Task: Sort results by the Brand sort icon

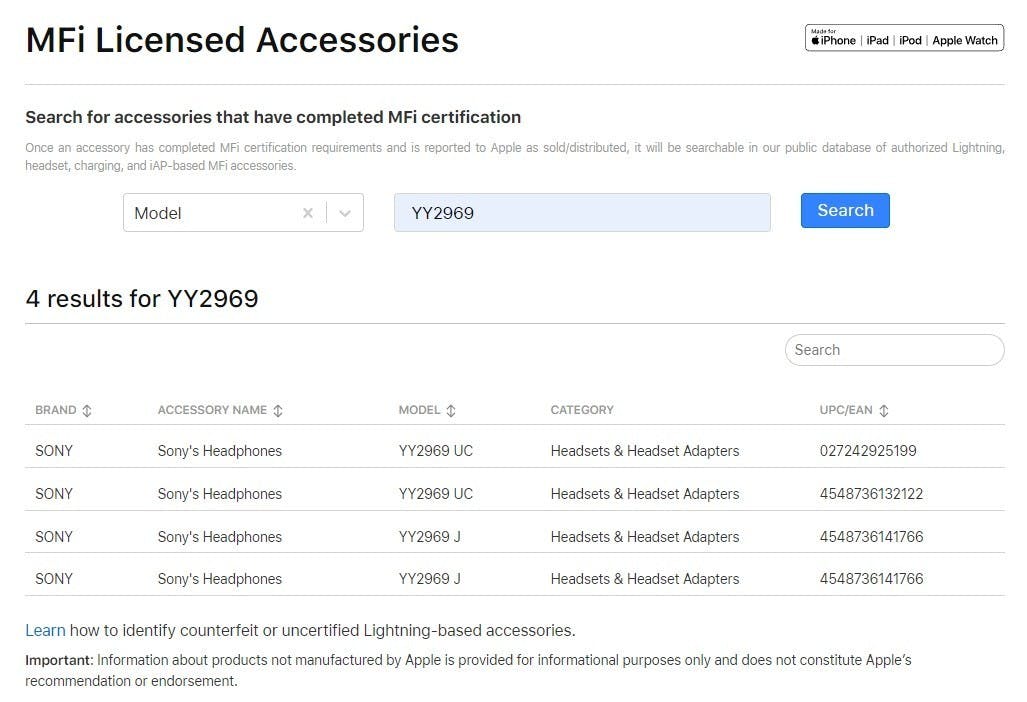Action: pyautogui.click(x=87, y=411)
